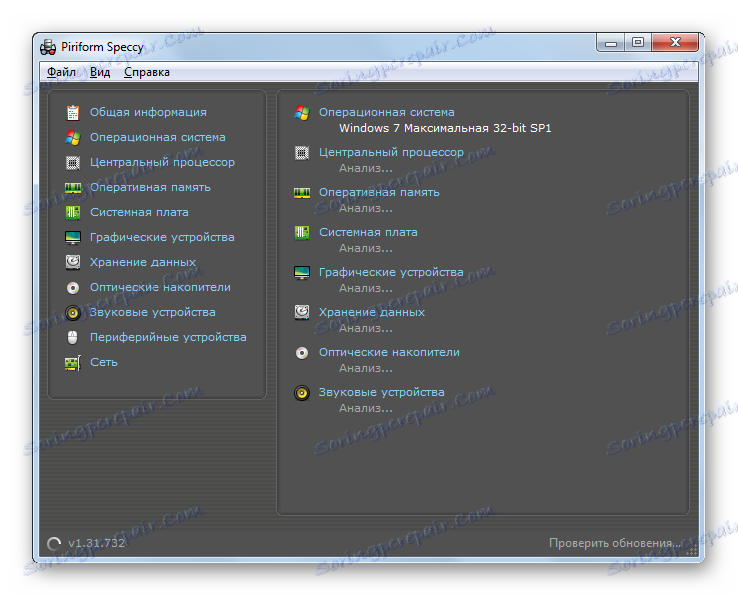The width and height of the screenshot is (738, 596).
Task: Select Операционная система in the sidebar
Action: point(158,137)
